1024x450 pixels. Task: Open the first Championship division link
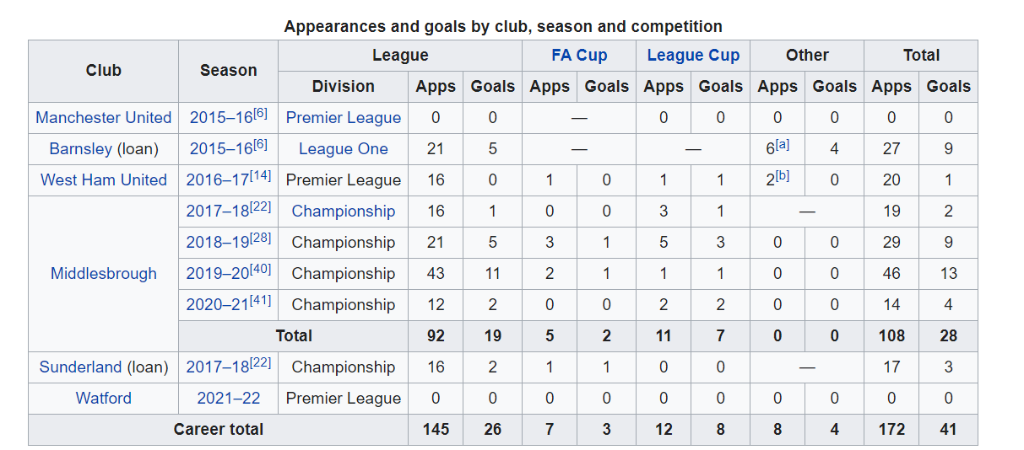[x=343, y=211]
